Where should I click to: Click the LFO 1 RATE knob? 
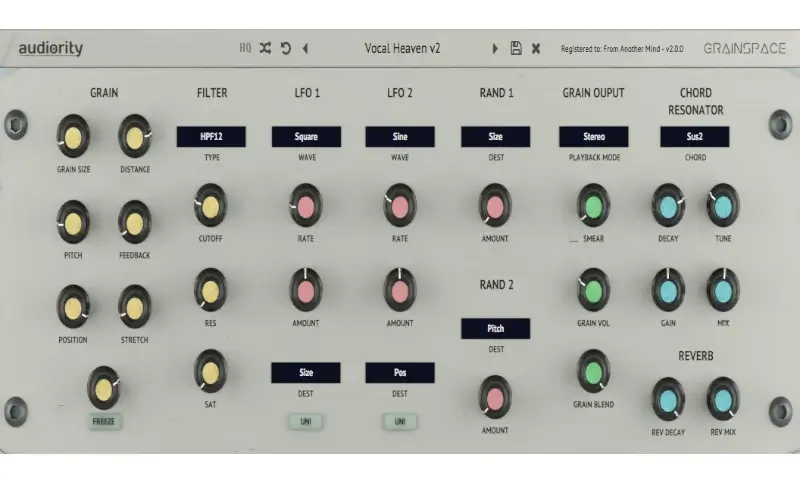306,207
